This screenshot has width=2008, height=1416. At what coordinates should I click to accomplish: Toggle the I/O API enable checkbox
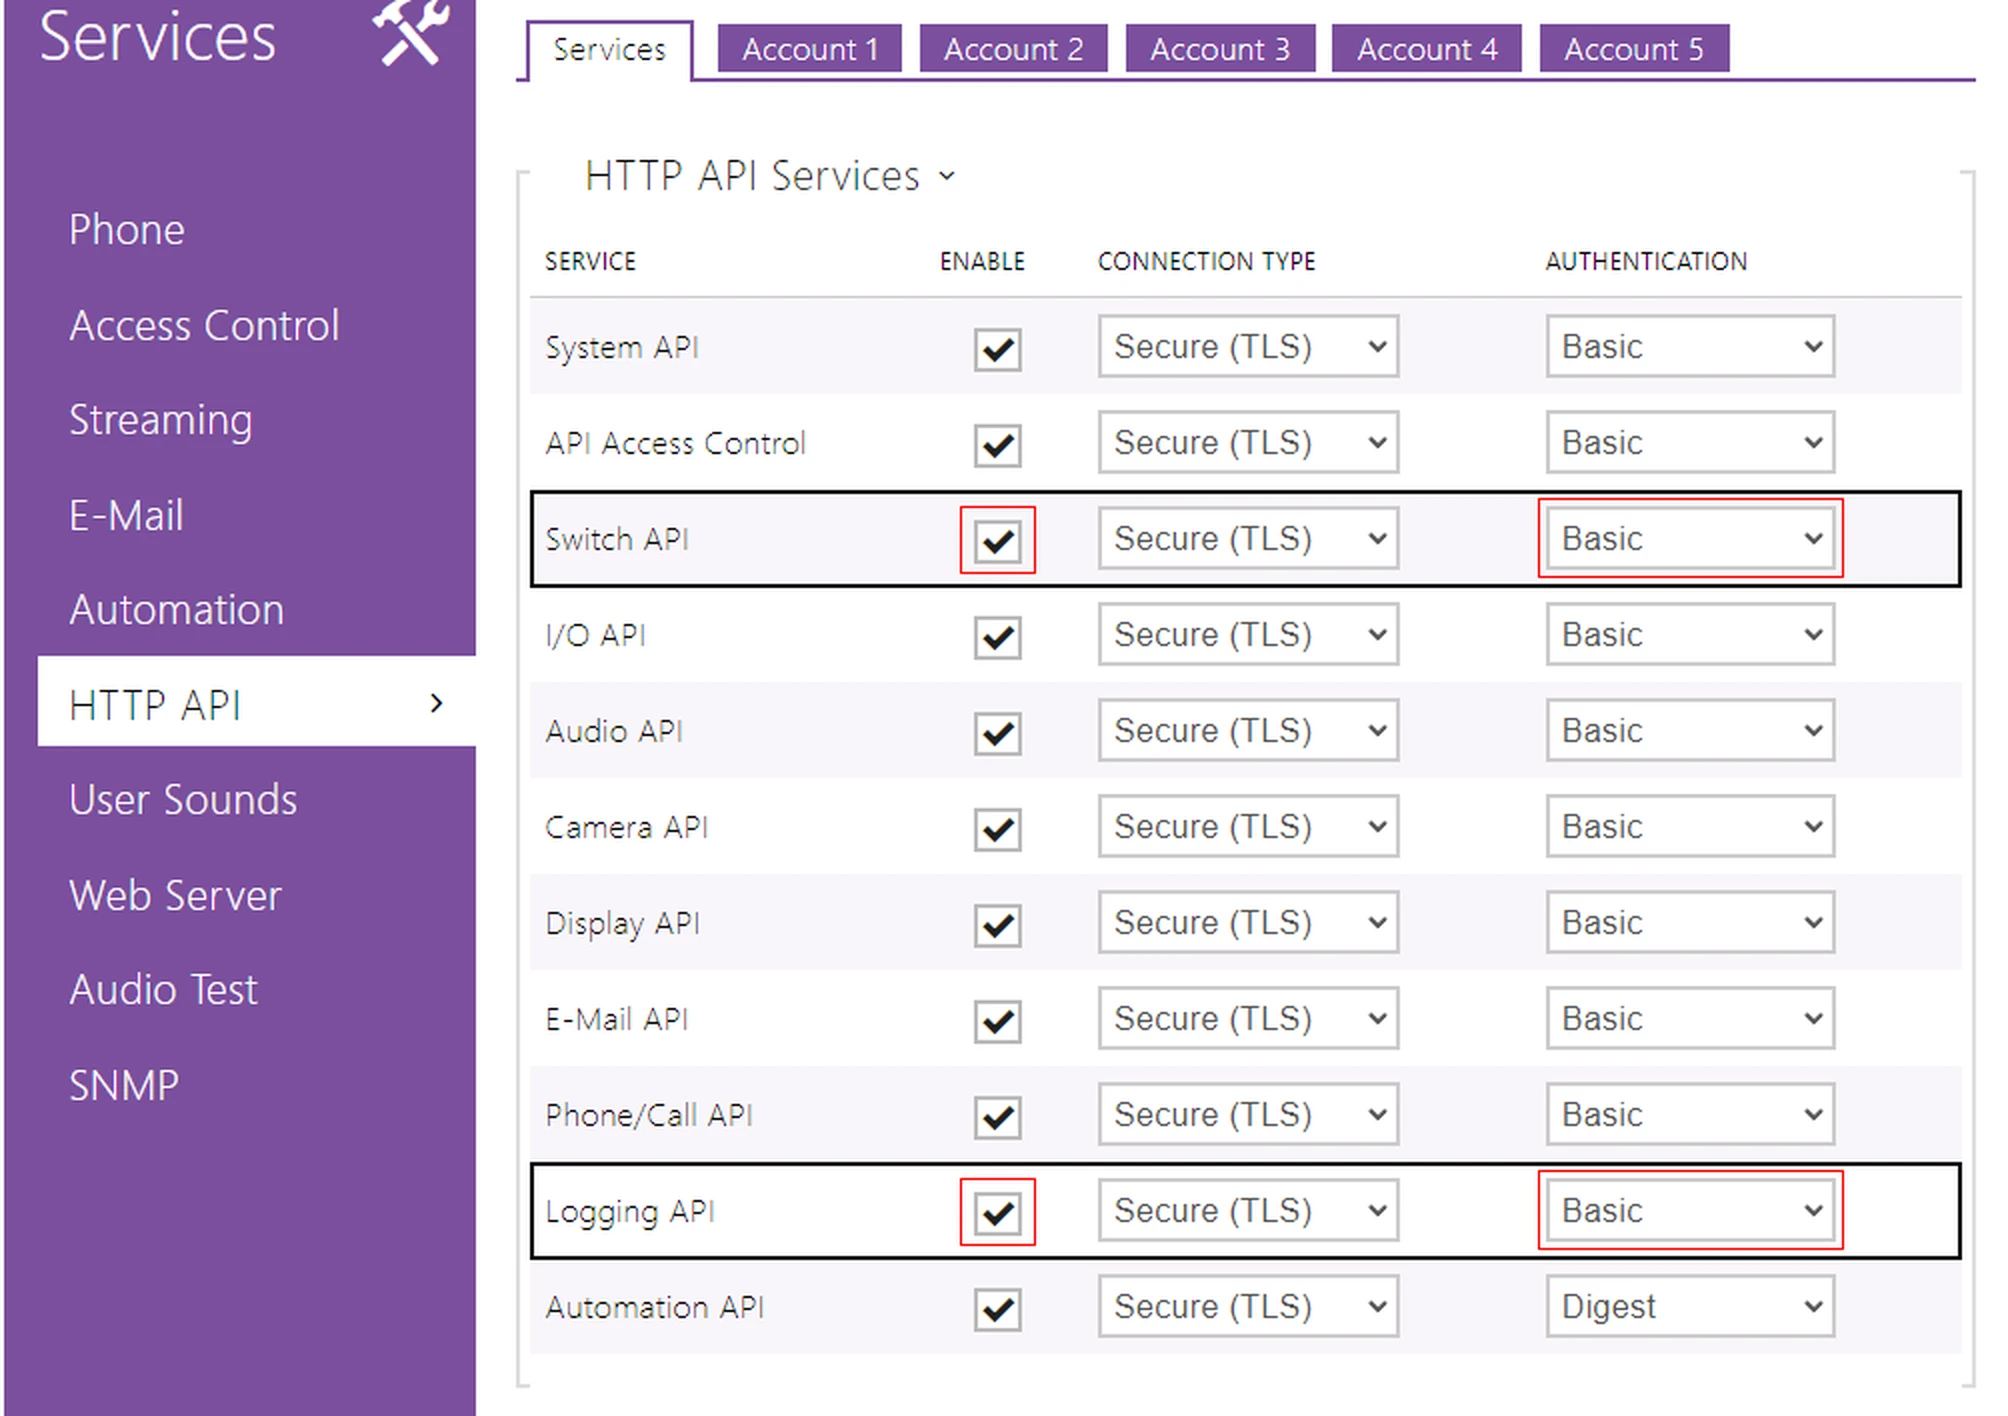click(997, 637)
